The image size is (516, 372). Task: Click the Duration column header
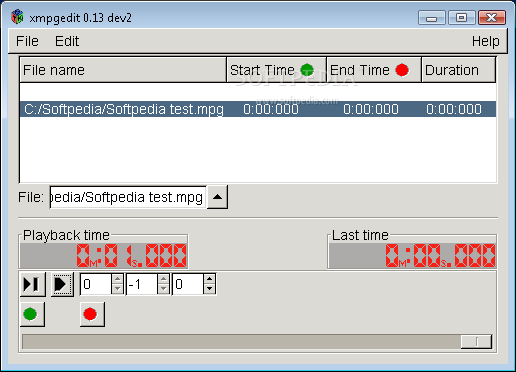coord(459,70)
